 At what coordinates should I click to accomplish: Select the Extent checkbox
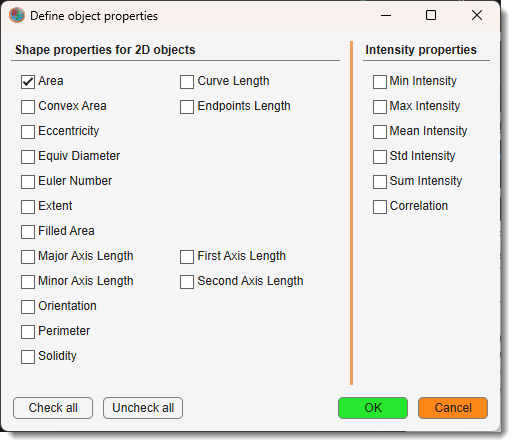pyautogui.click(x=28, y=207)
